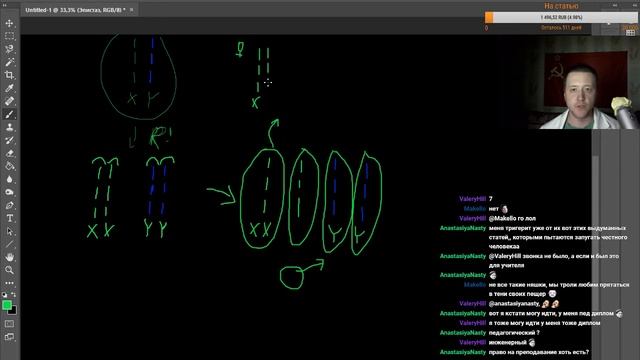Select the Sponge tool above the Pen
Image resolution: width=640 pixels, height=360 pixels.
(x=9, y=192)
